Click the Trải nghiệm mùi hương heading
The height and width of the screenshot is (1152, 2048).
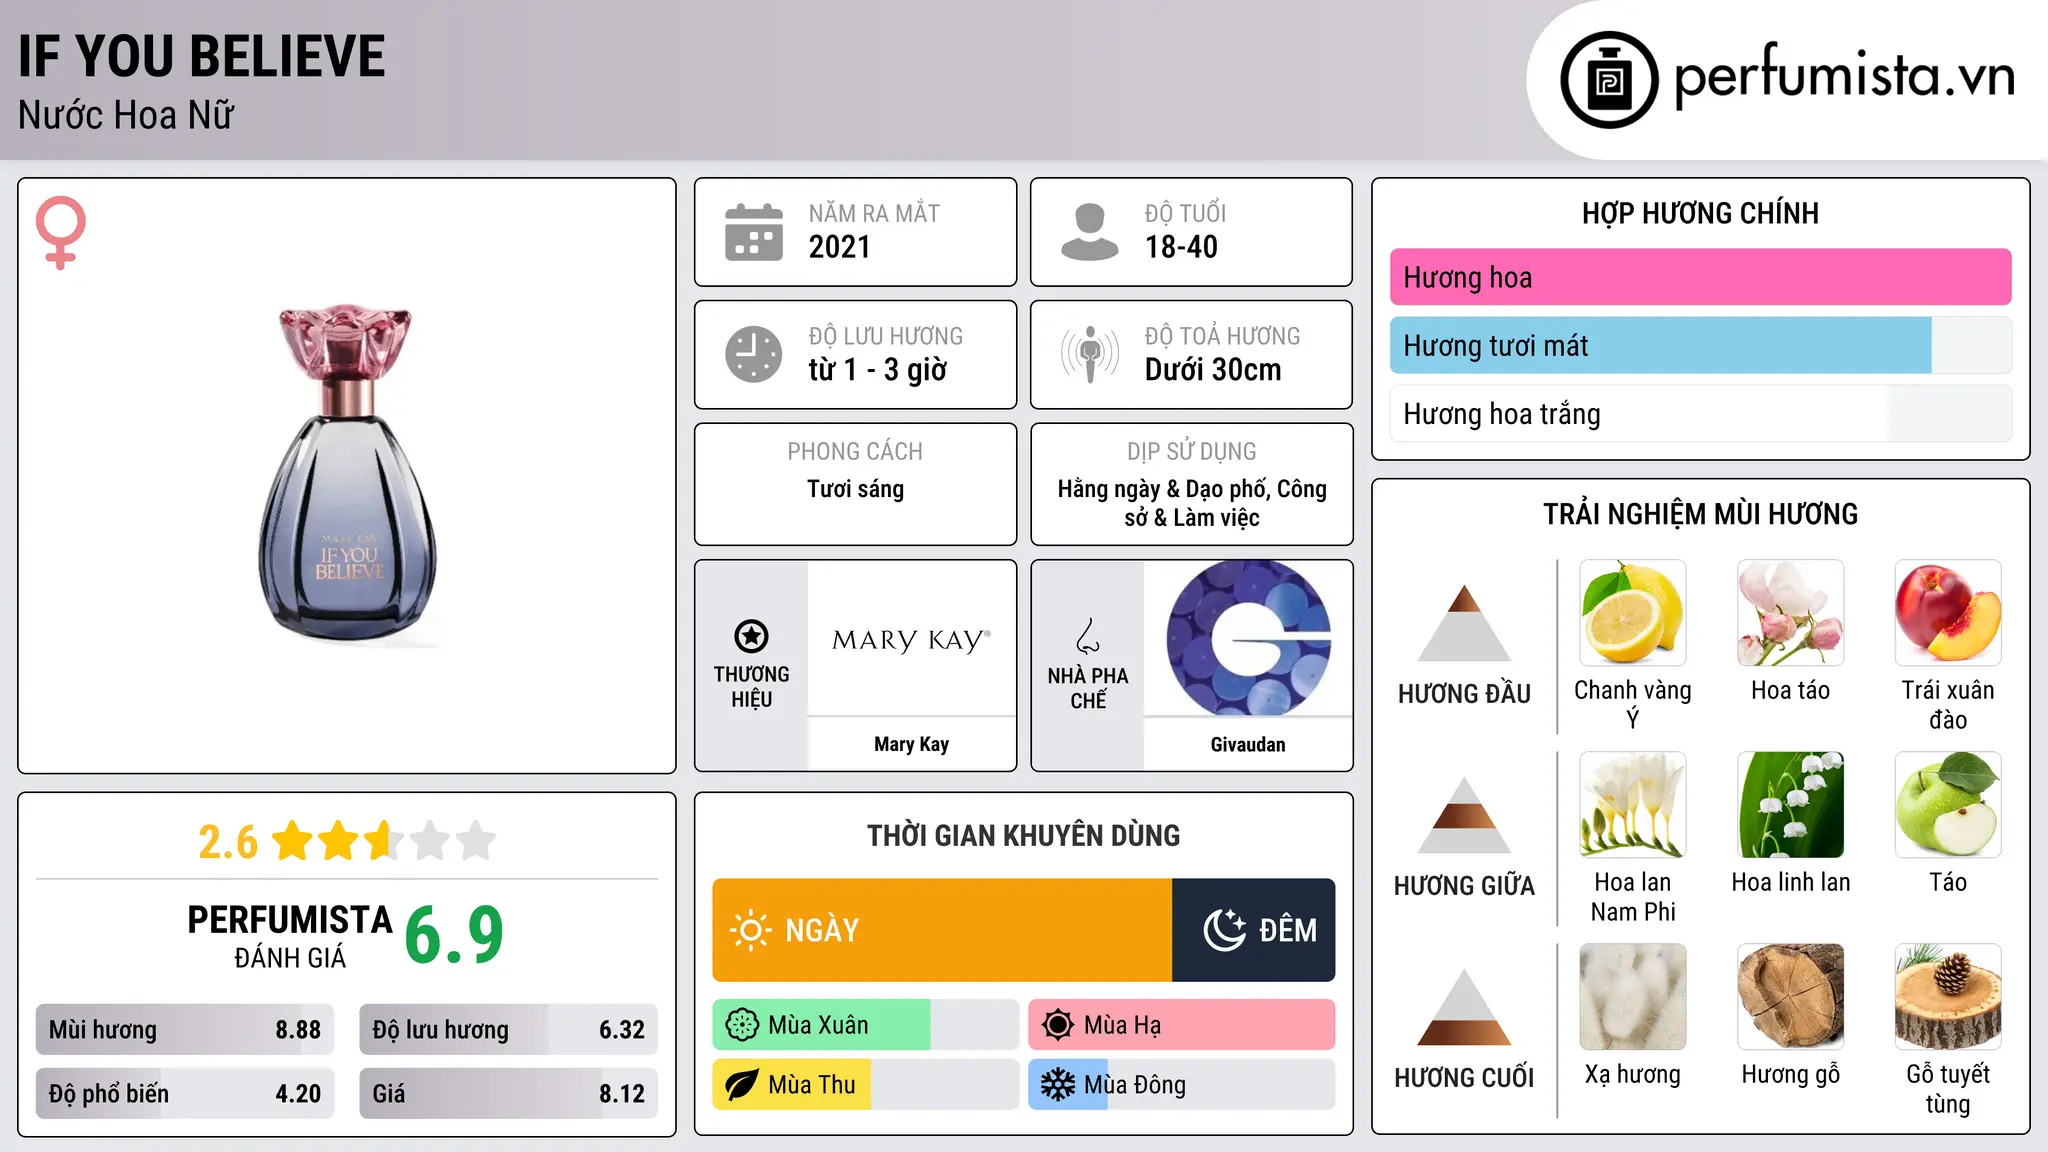pos(1700,514)
